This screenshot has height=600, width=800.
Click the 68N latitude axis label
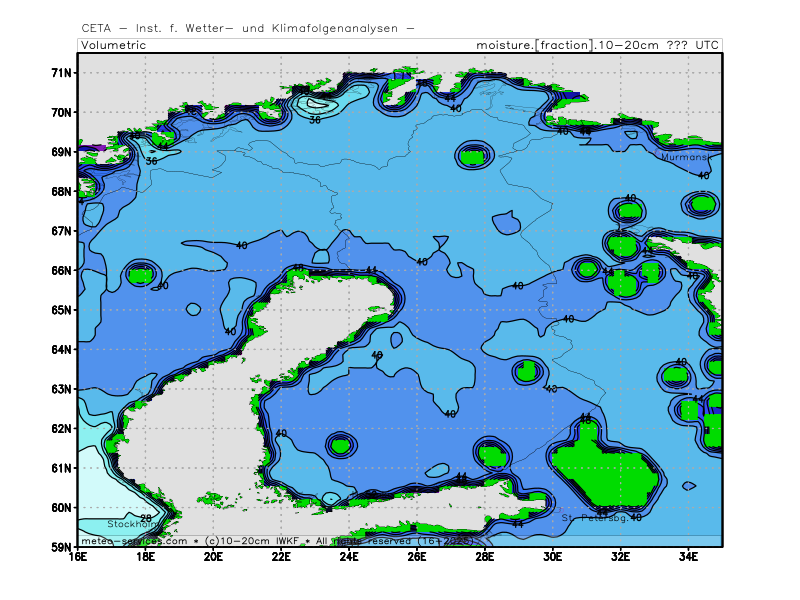pyautogui.click(x=61, y=191)
